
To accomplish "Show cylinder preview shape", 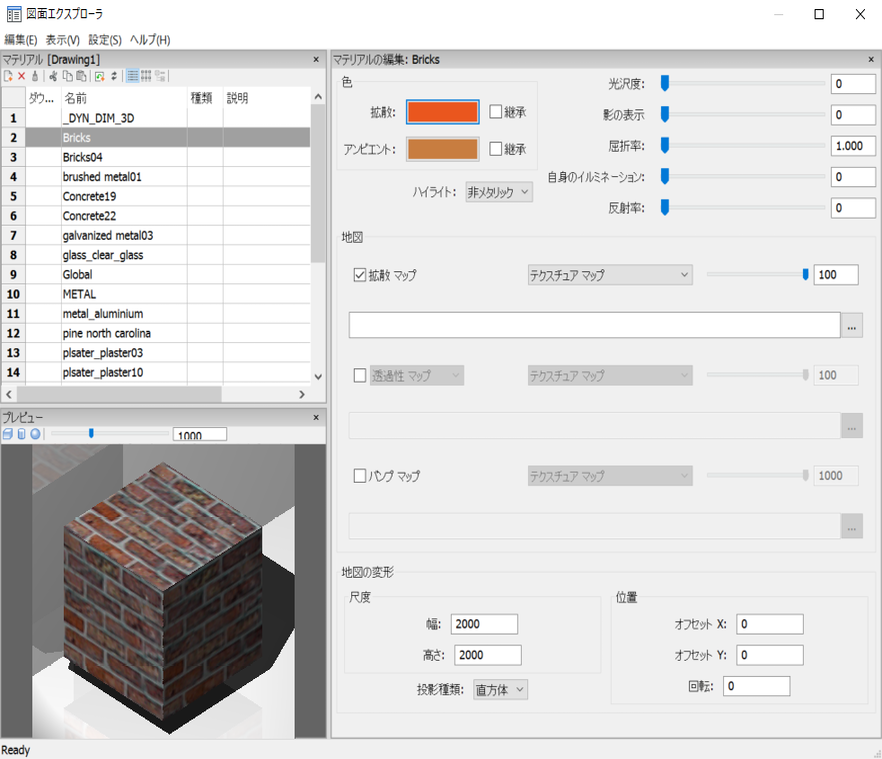I will pos(21,434).
